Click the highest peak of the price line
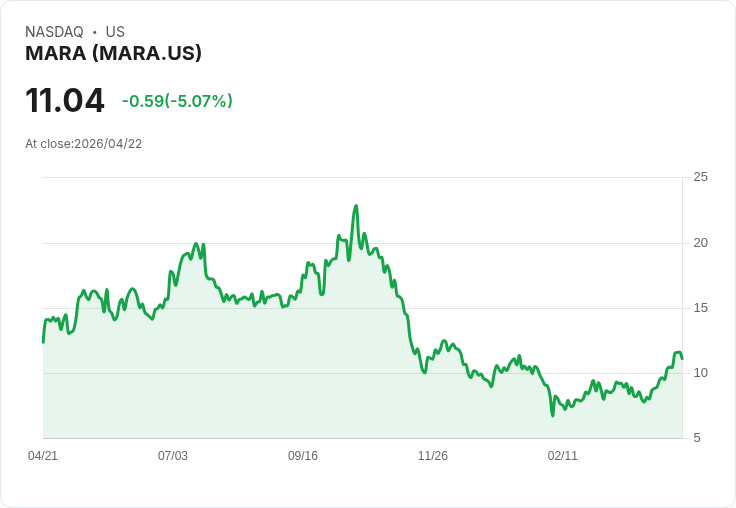This screenshot has width=736, height=508. tap(356, 206)
